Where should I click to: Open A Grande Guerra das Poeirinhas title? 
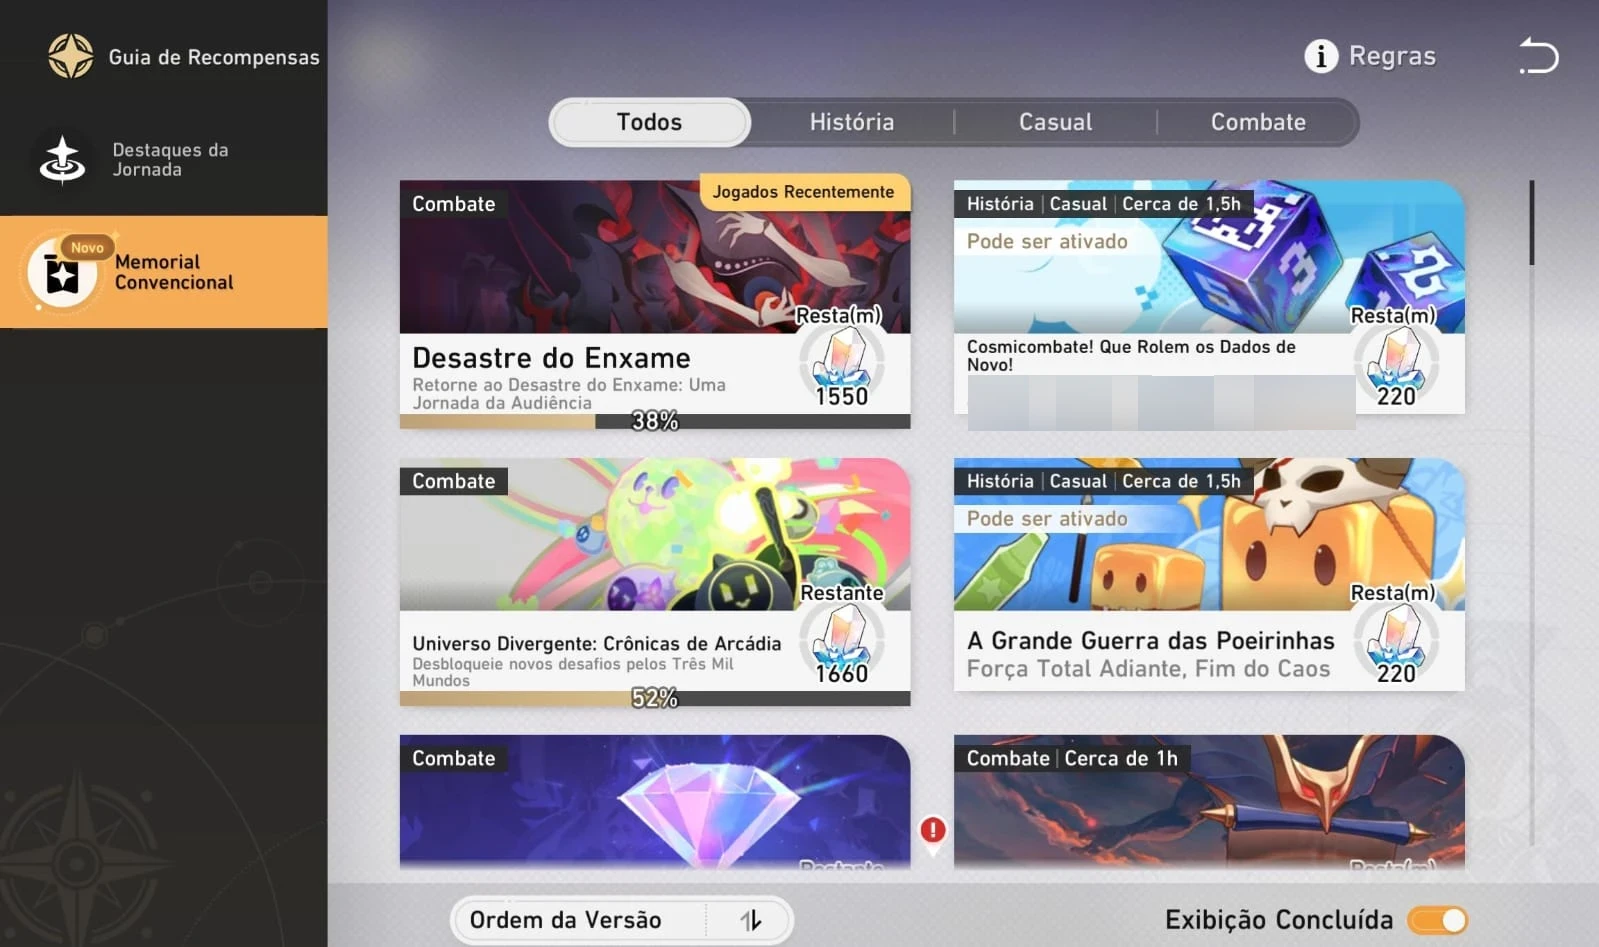pos(1151,641)
